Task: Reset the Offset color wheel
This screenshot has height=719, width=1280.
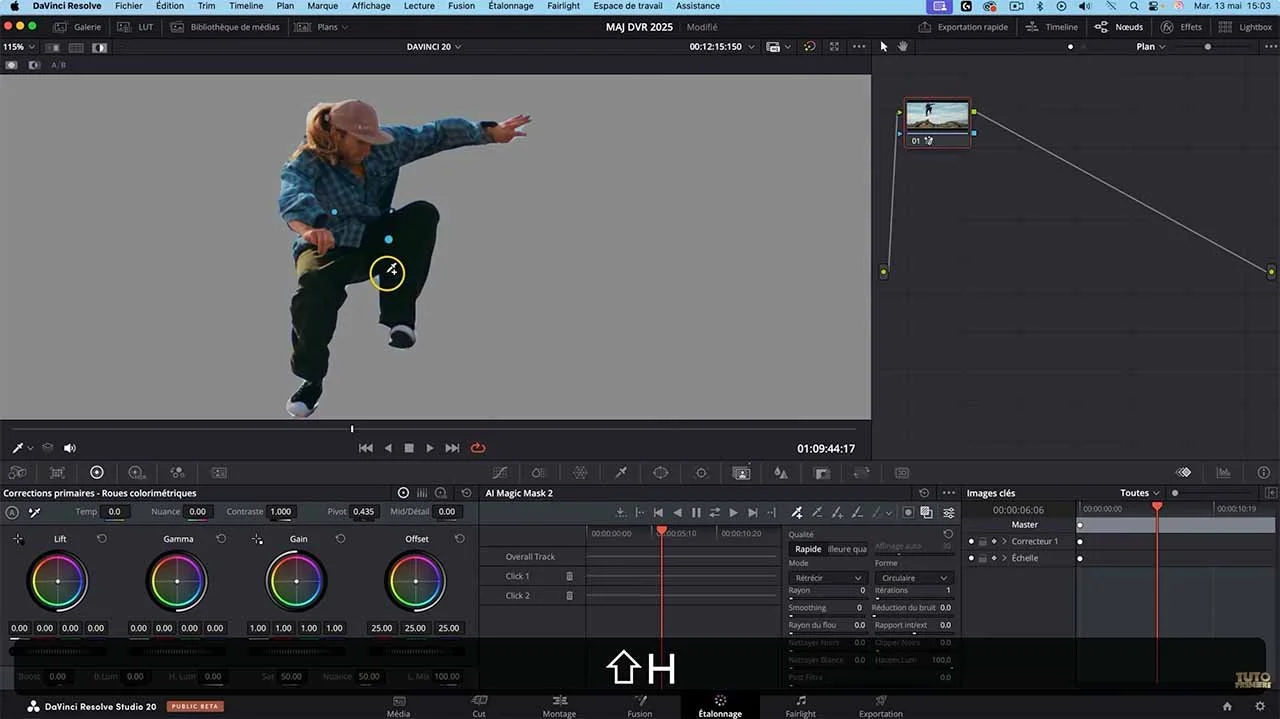Action: [x=460, y=538]
